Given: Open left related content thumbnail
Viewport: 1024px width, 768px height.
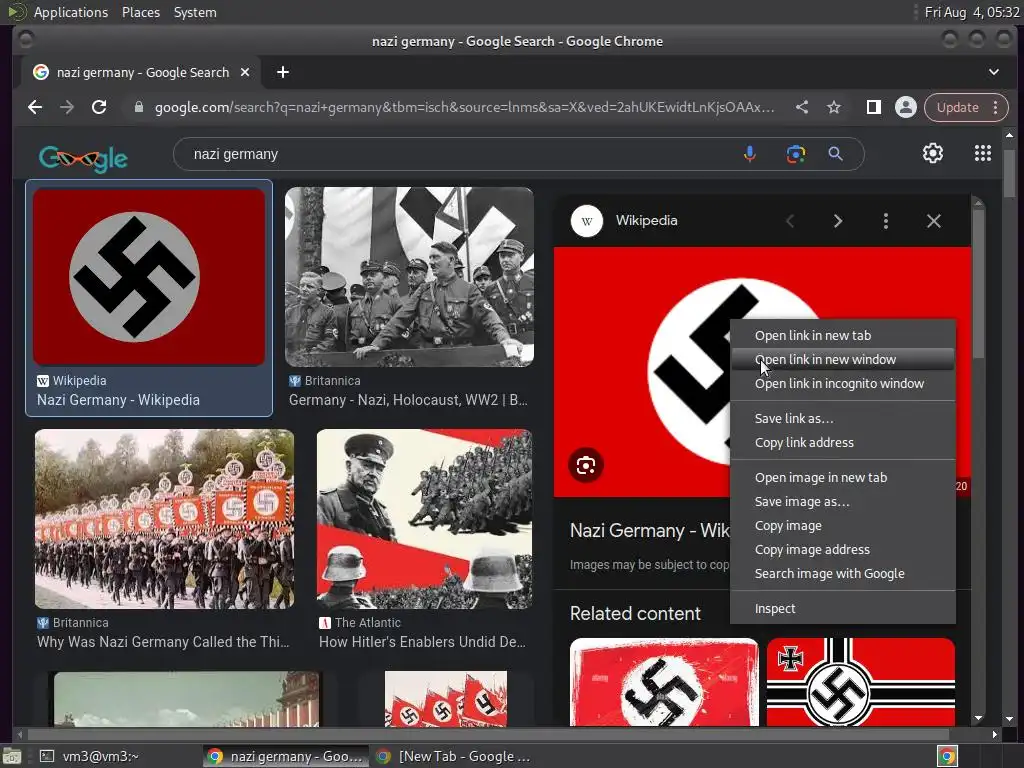Looking at the screenshot, I should pyautogui.click(x=664, y=682).
